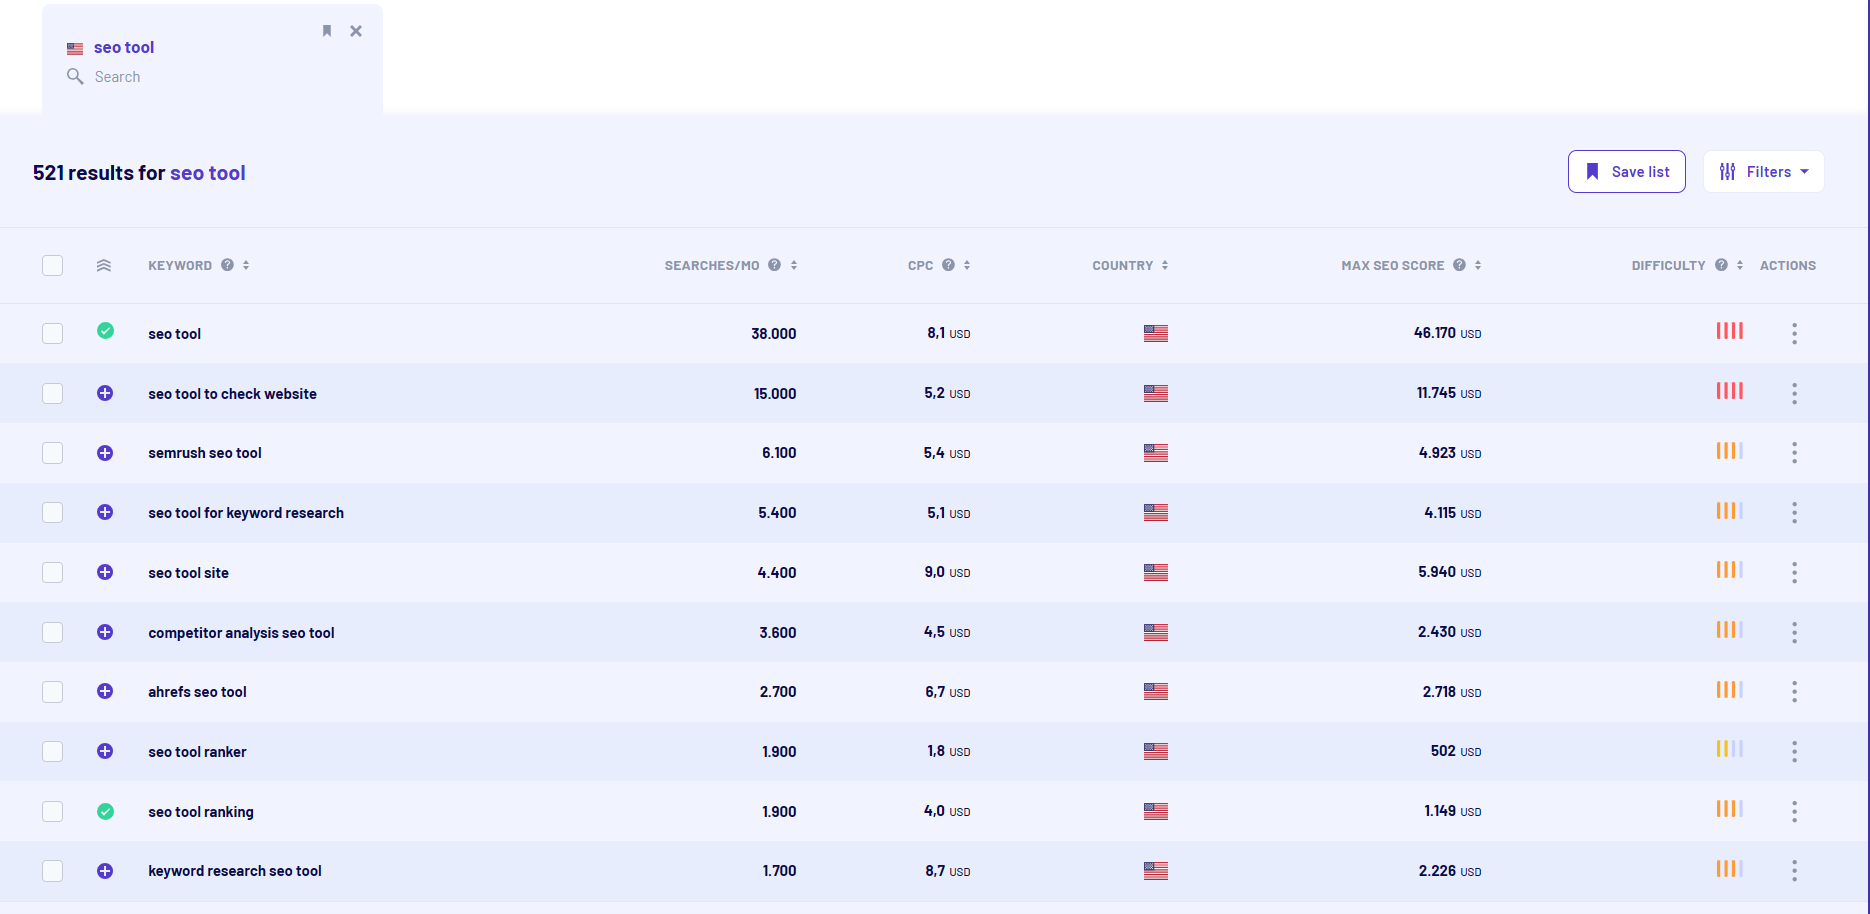The height and width of the screenshot is (914, 1870).
Task: Click the grouping icon in the table header
Action: [104, 265]
